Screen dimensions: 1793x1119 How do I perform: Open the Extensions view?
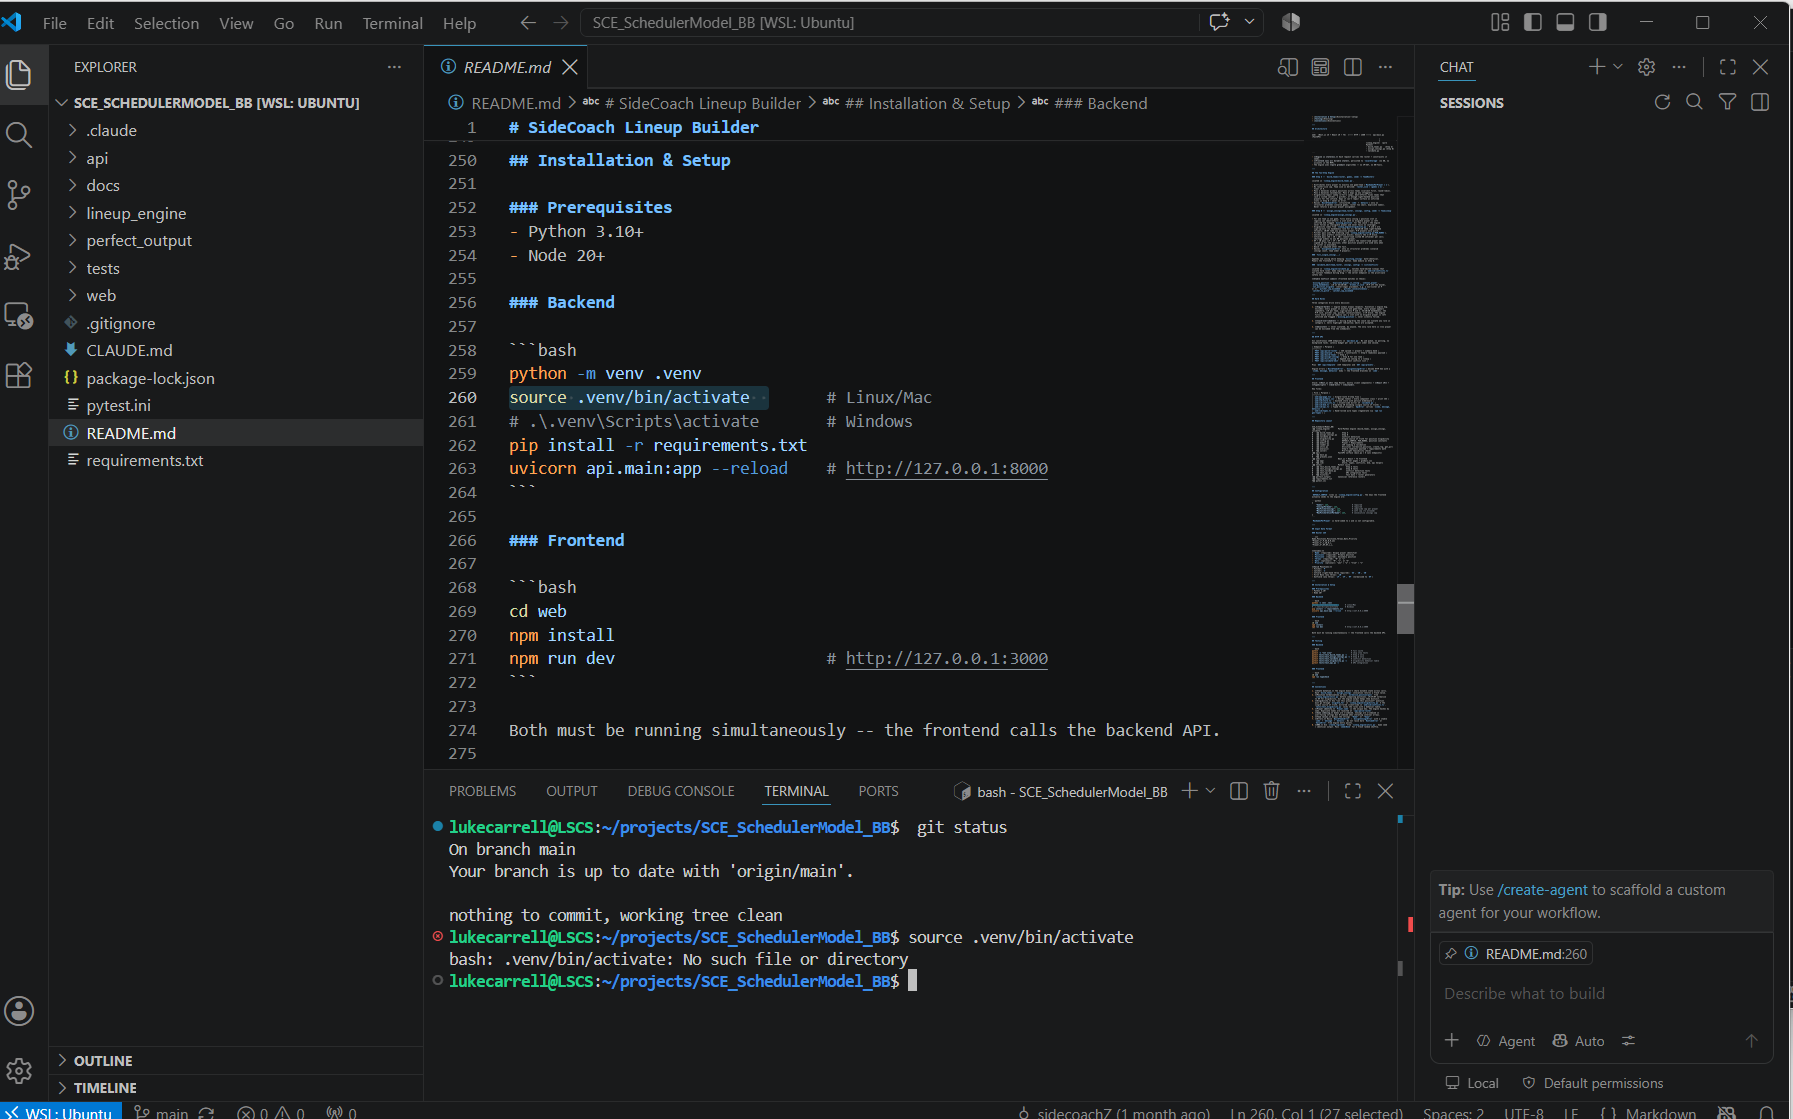(19, 376)
